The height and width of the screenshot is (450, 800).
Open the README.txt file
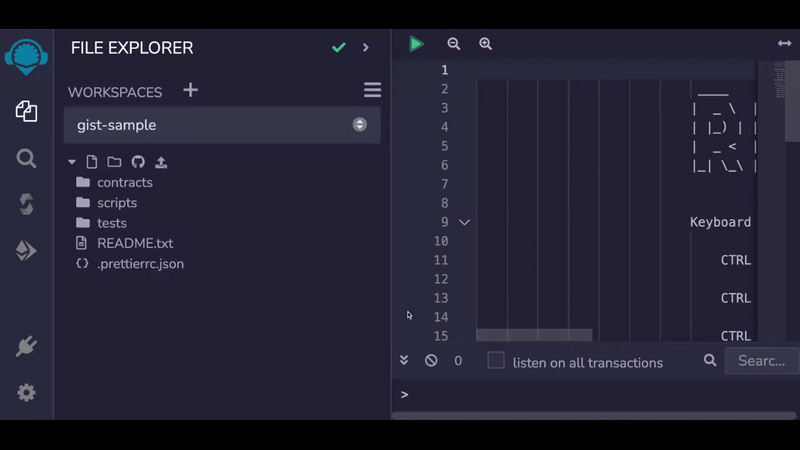(x=134, y=243)
